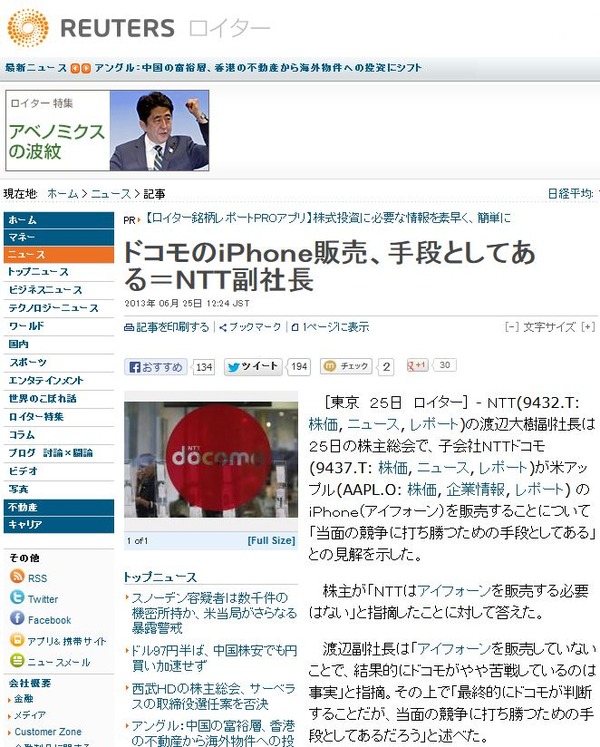Click breadcrumb ホーム link
This screenshot has height=747, width=600.
coord(63,194)
